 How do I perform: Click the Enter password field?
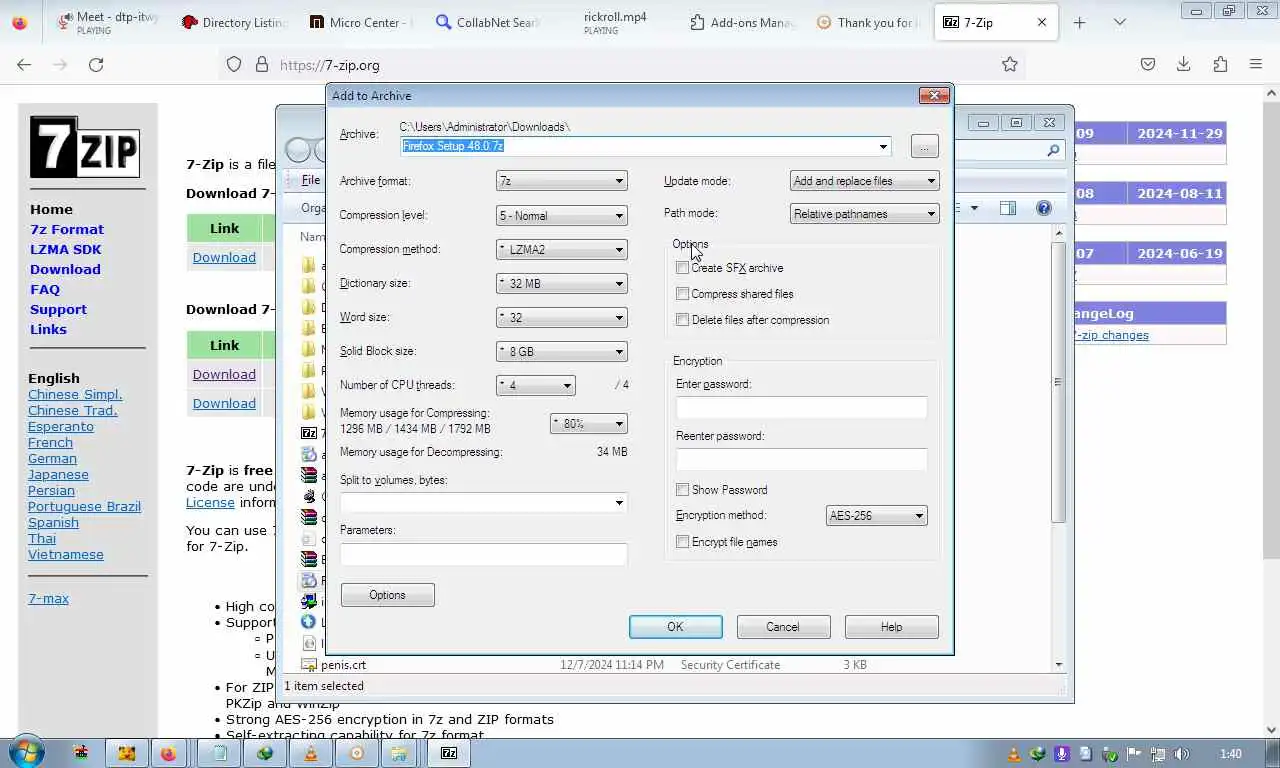click(x=801, y=407)
